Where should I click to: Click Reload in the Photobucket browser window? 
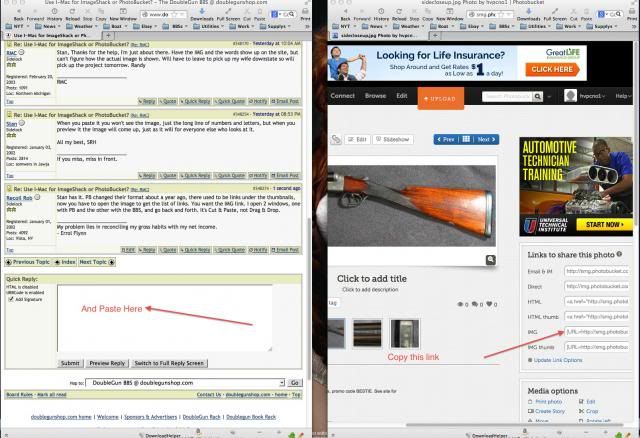(399, 15)
